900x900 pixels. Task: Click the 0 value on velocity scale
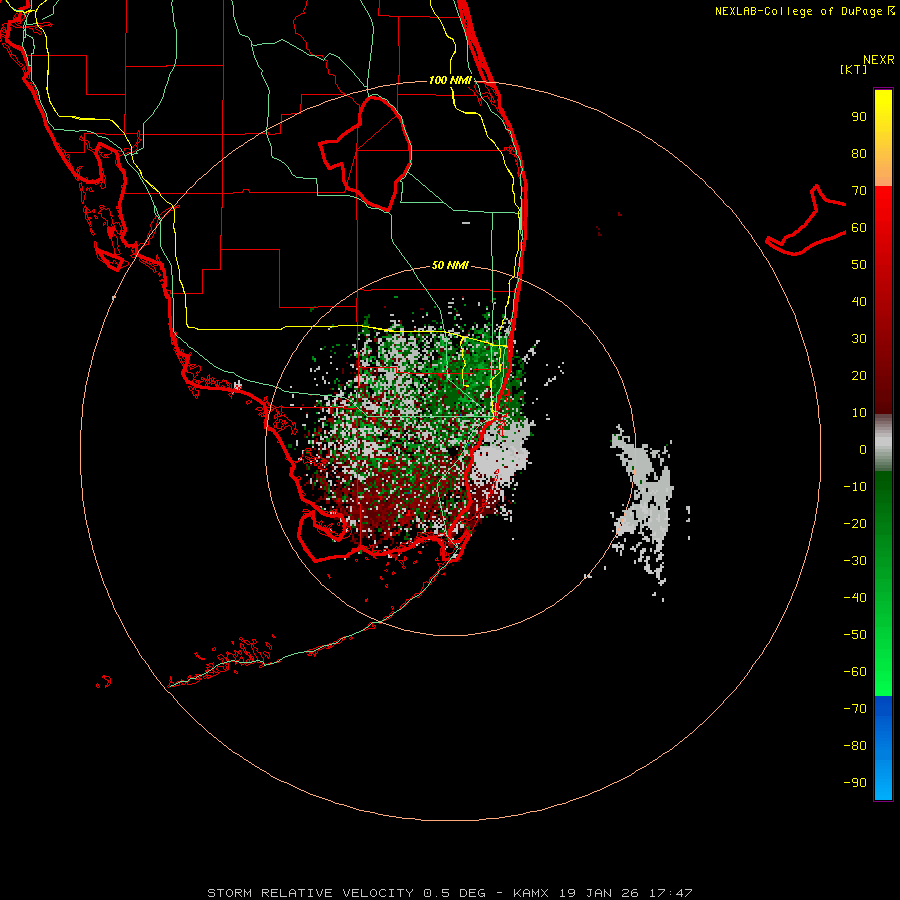(x=863, y=449)
